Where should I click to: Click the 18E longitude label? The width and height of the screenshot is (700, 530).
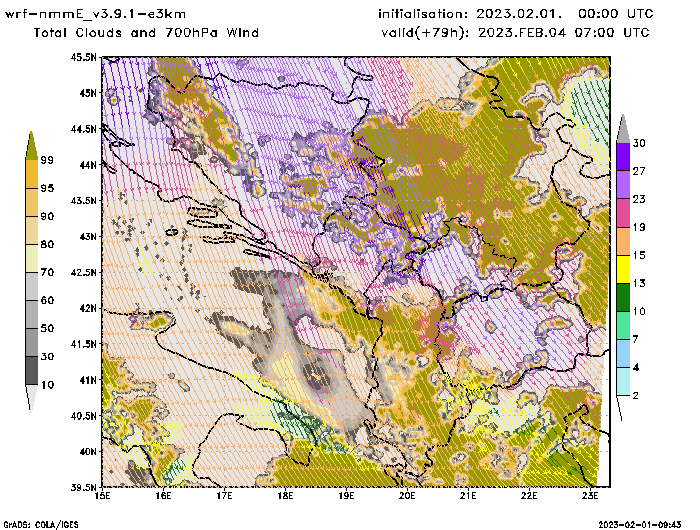285,496
